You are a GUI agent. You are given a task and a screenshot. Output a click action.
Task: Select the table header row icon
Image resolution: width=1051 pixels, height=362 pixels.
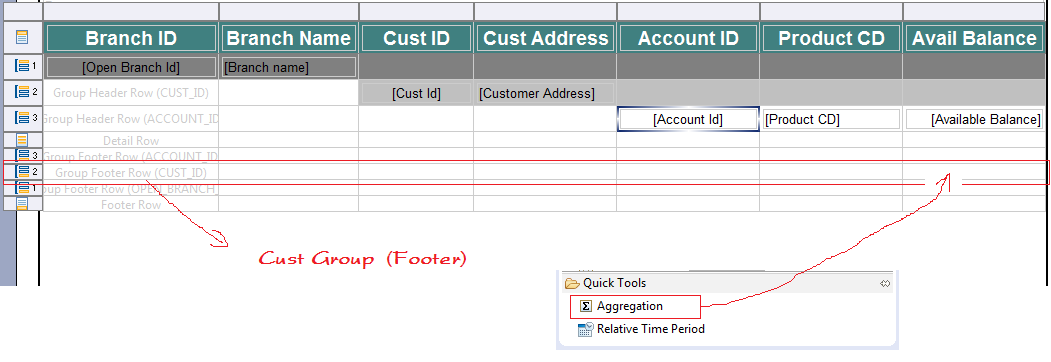coord(22,38)
